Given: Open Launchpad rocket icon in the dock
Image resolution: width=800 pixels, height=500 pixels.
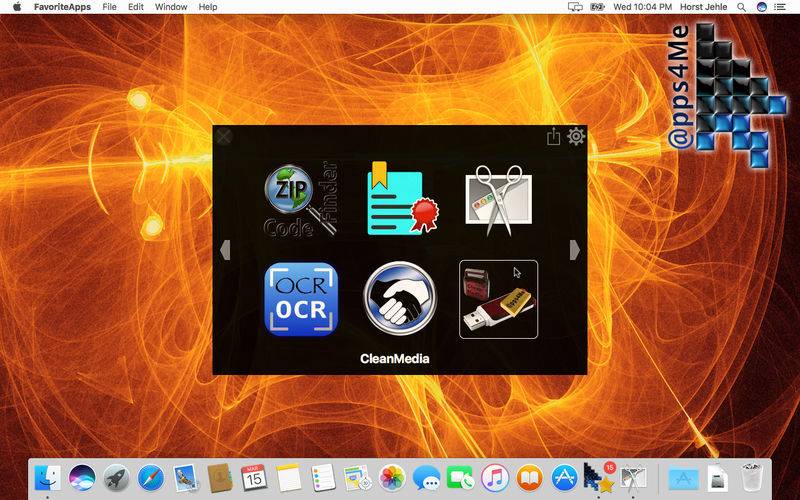Looking at the screenshot, I should 117,478.
